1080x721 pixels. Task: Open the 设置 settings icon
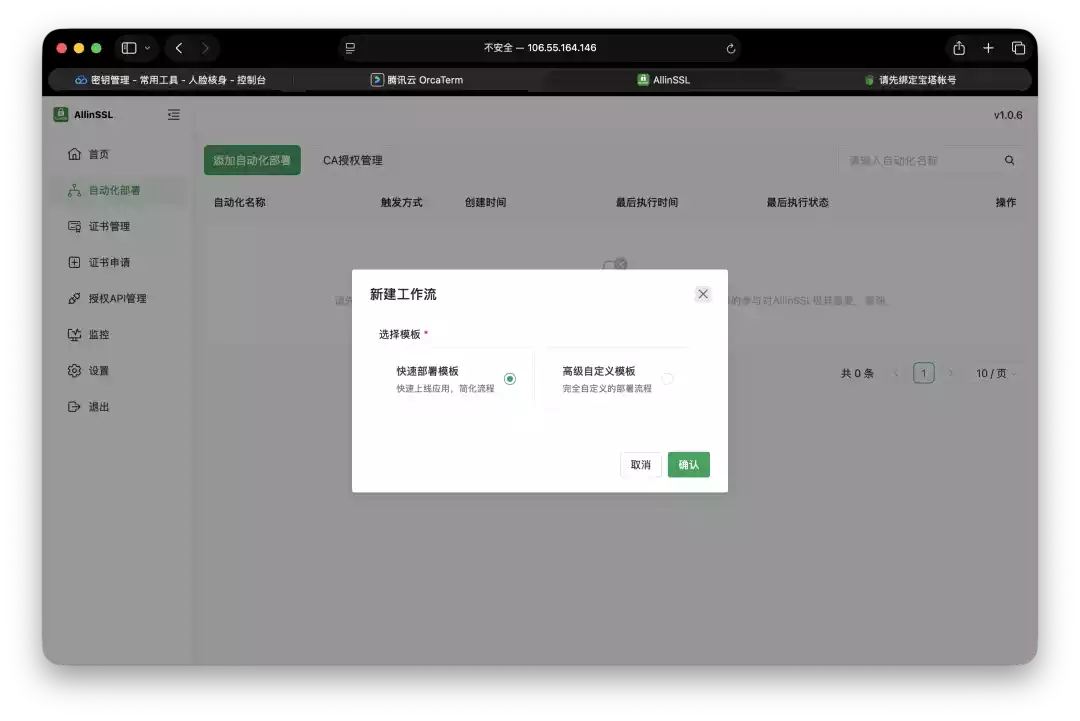[74, 370]
